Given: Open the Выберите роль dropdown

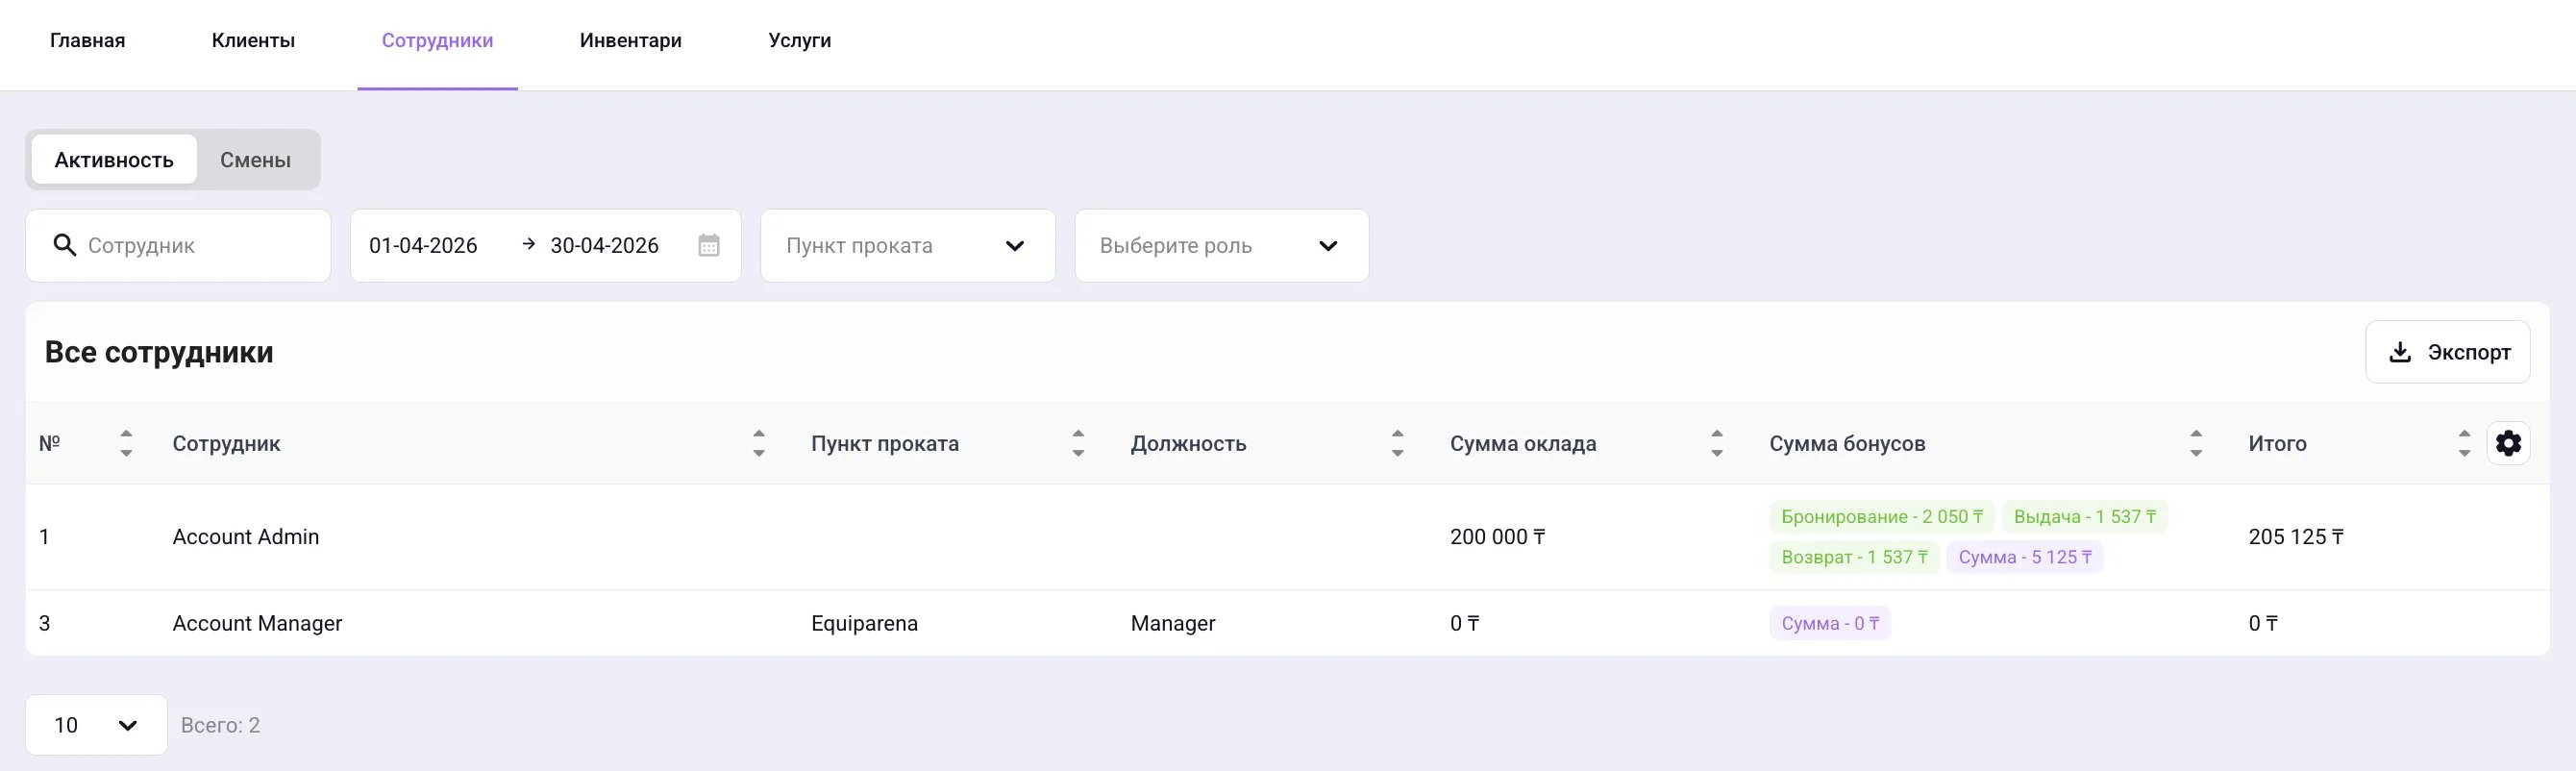Looking at the screenshot, I should click(x=1222, y=245).
